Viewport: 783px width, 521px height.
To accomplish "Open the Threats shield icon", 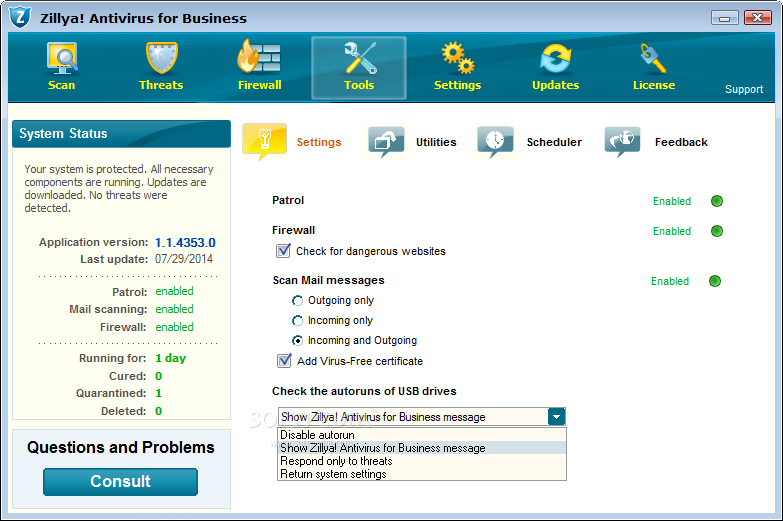I will point(161,58).
